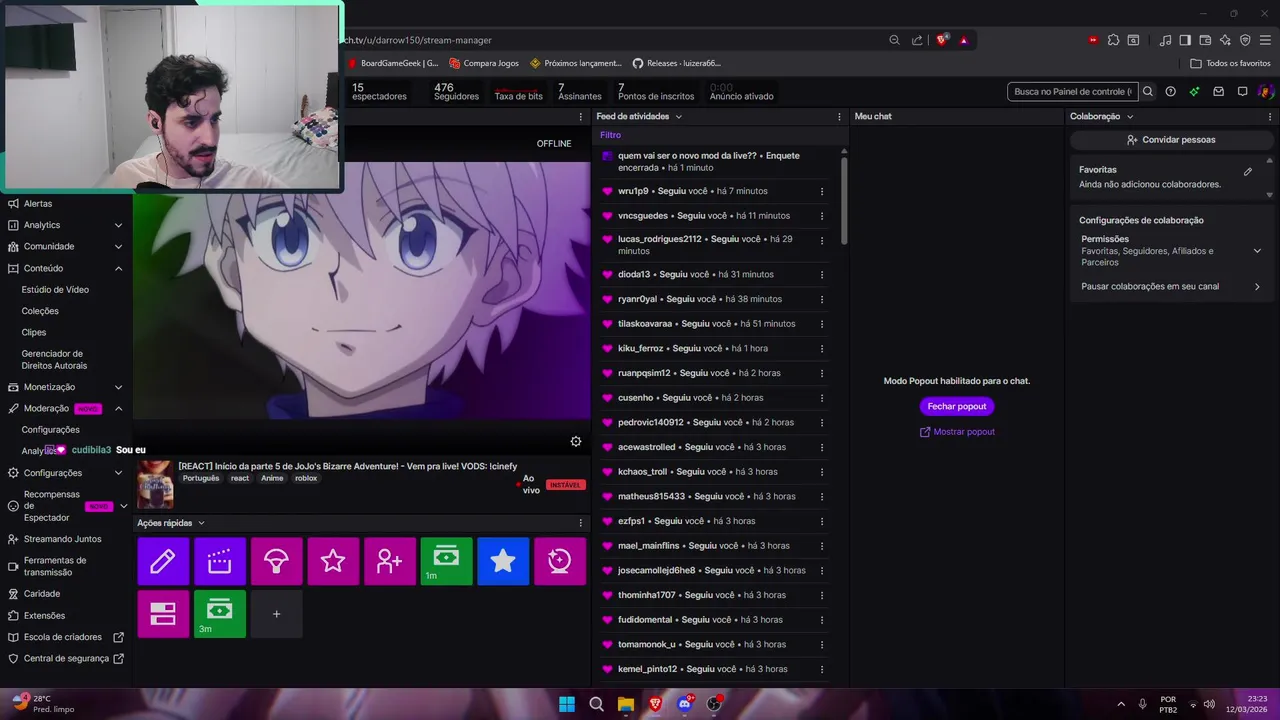Click the Português stream tag

[x=201, y=478]
